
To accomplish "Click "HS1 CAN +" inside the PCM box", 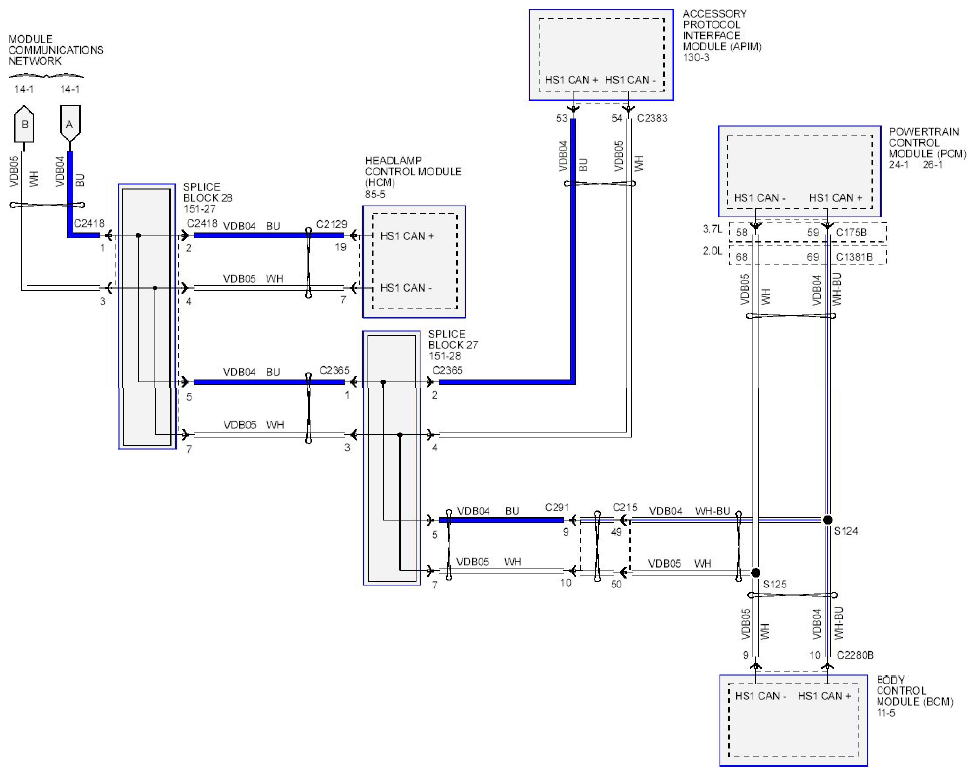I will (x=836, y=198).
